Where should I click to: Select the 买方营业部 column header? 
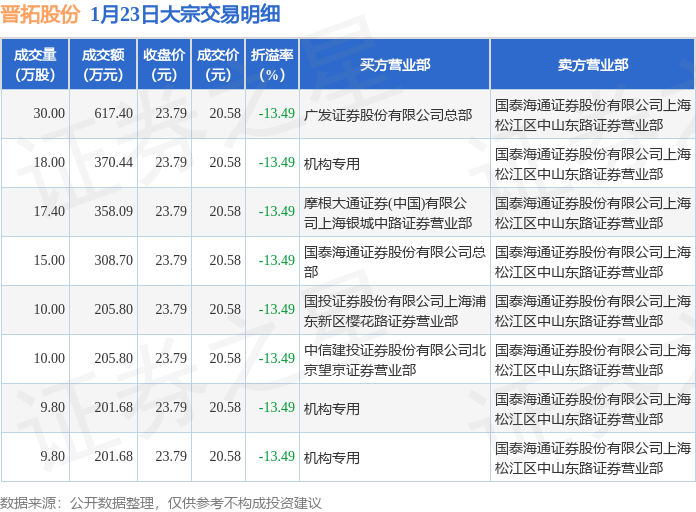[395, 65]
